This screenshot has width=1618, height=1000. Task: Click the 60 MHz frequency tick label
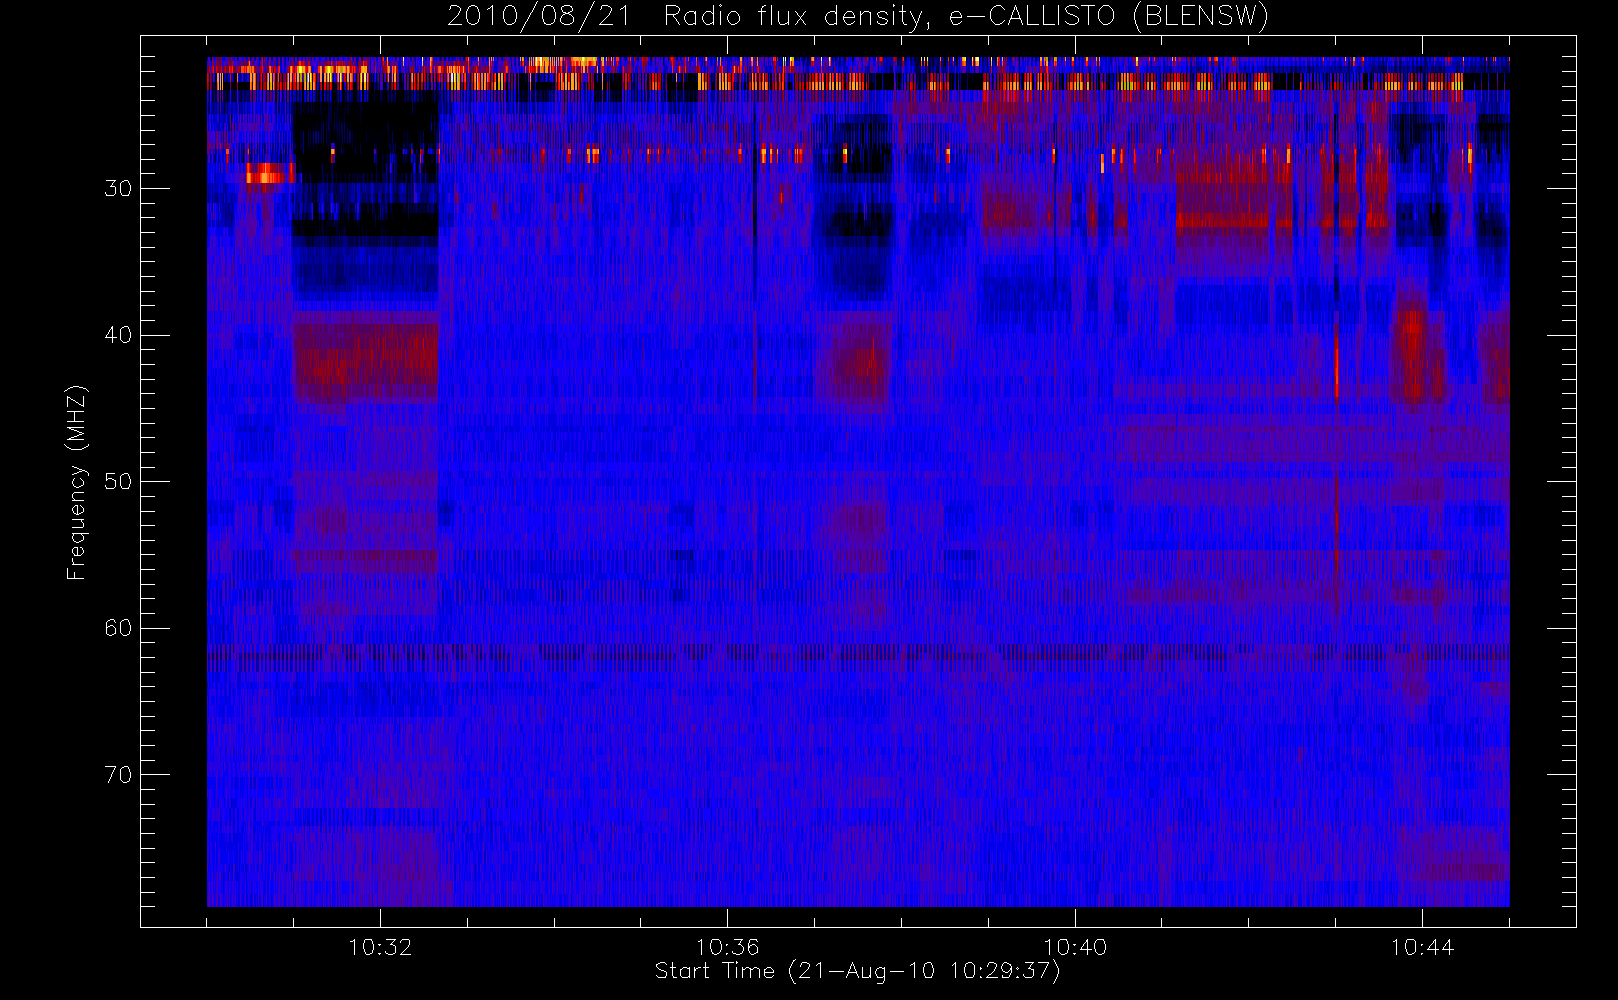[118, 628]
